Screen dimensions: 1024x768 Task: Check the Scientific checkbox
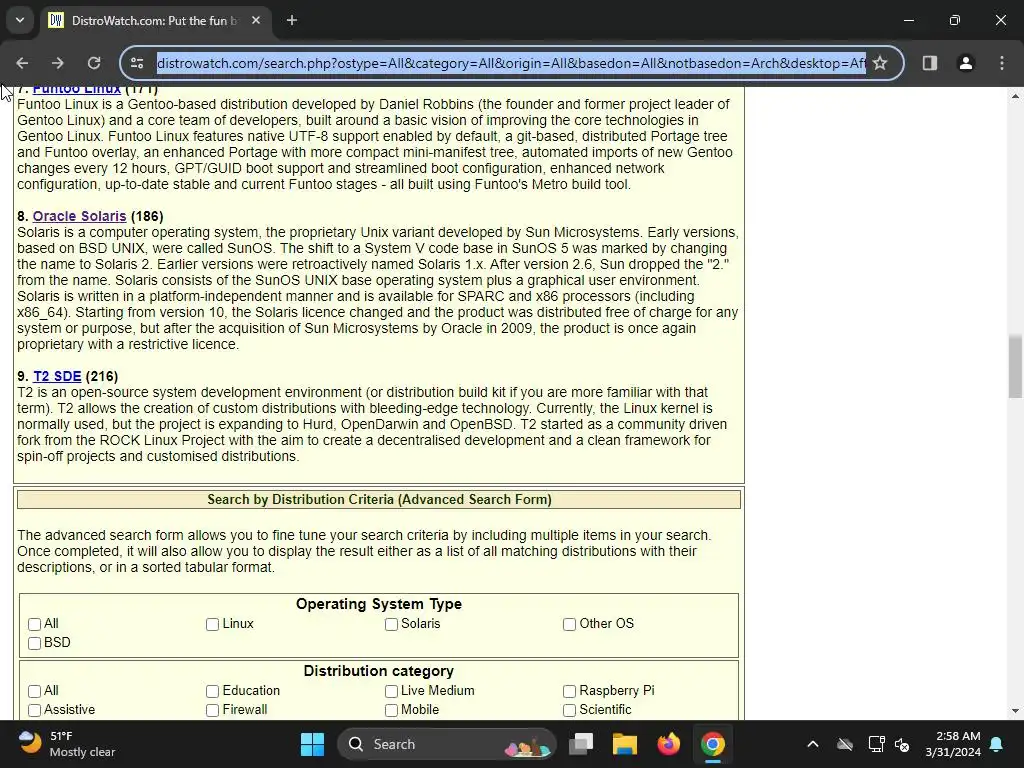[x=569, y=710]
